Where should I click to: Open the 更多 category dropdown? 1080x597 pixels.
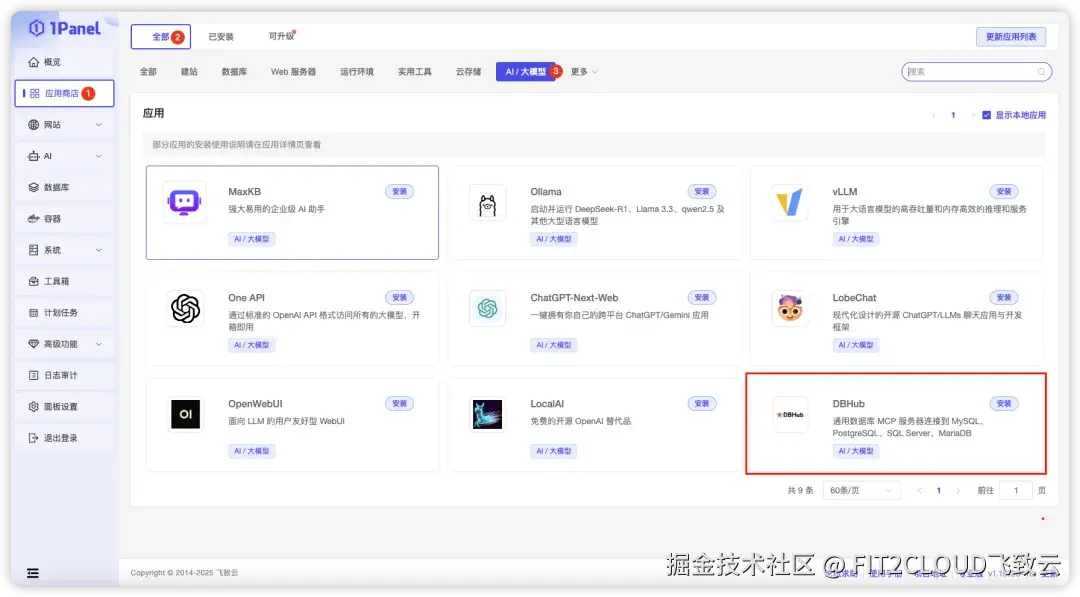(x=584, y=72)
